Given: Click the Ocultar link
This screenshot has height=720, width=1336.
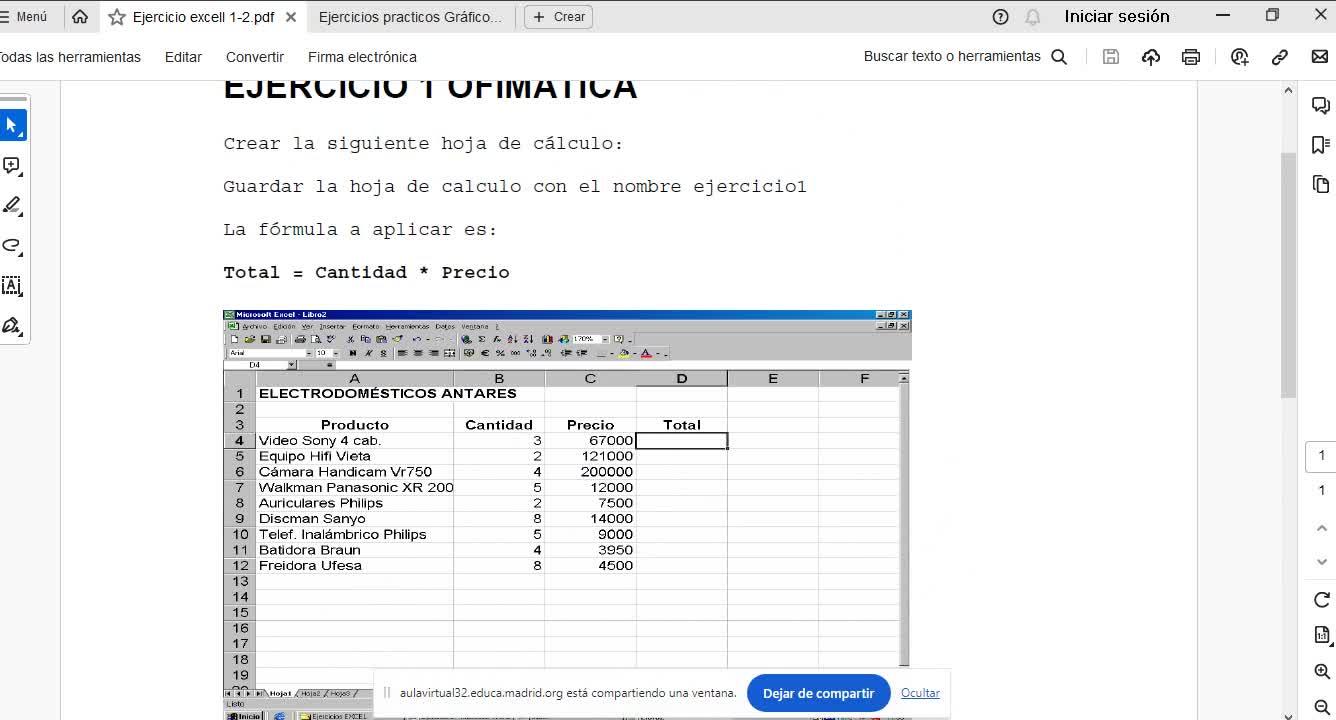Looking at the screenshot, I should pyautogui.click(x=920, y=693).
